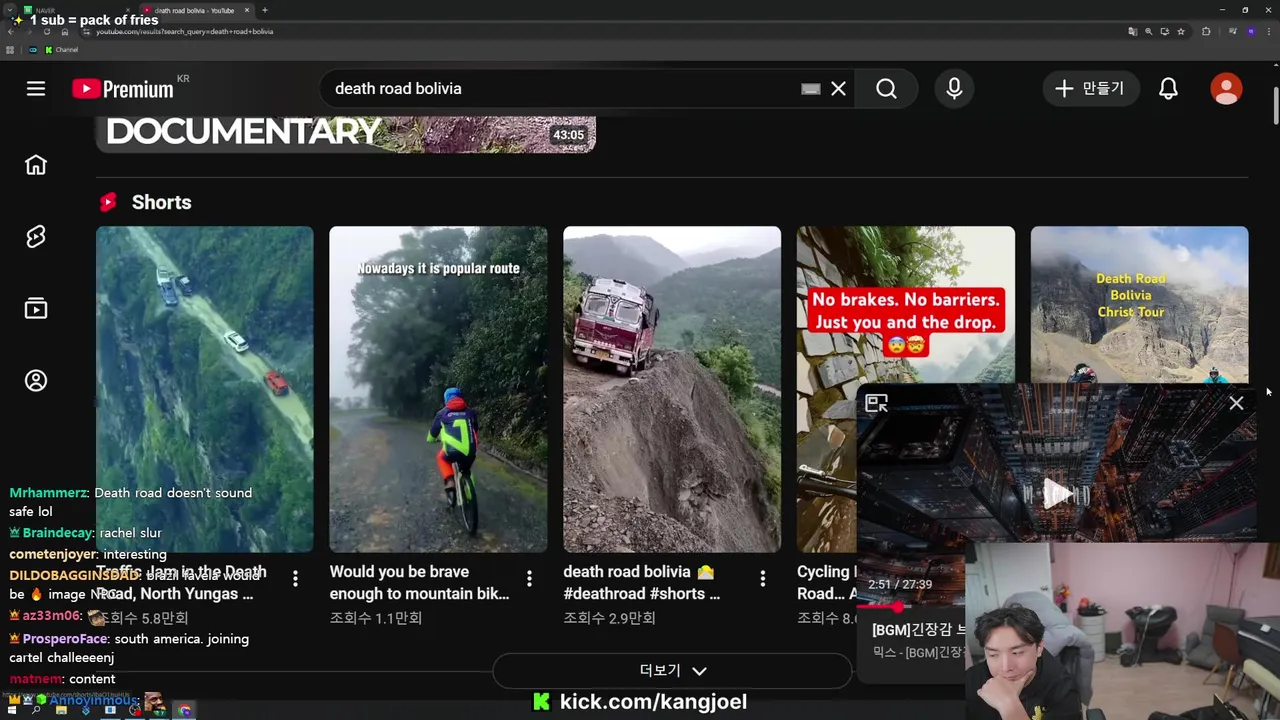Open the Channel bookmark in bookmarks bar

pyautogui.click(x=61, y=50)
